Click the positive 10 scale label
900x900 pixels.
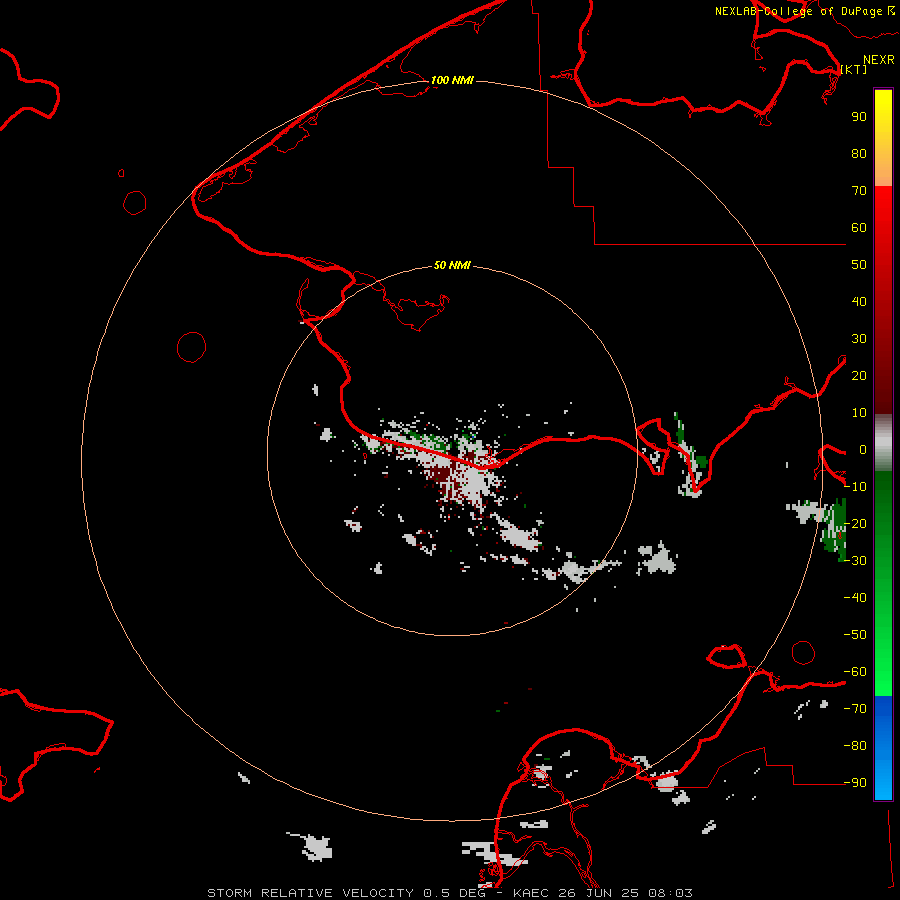859,413
